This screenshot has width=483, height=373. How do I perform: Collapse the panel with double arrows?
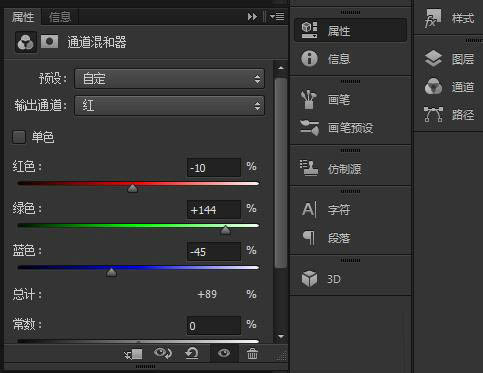(x=252, y=16)
